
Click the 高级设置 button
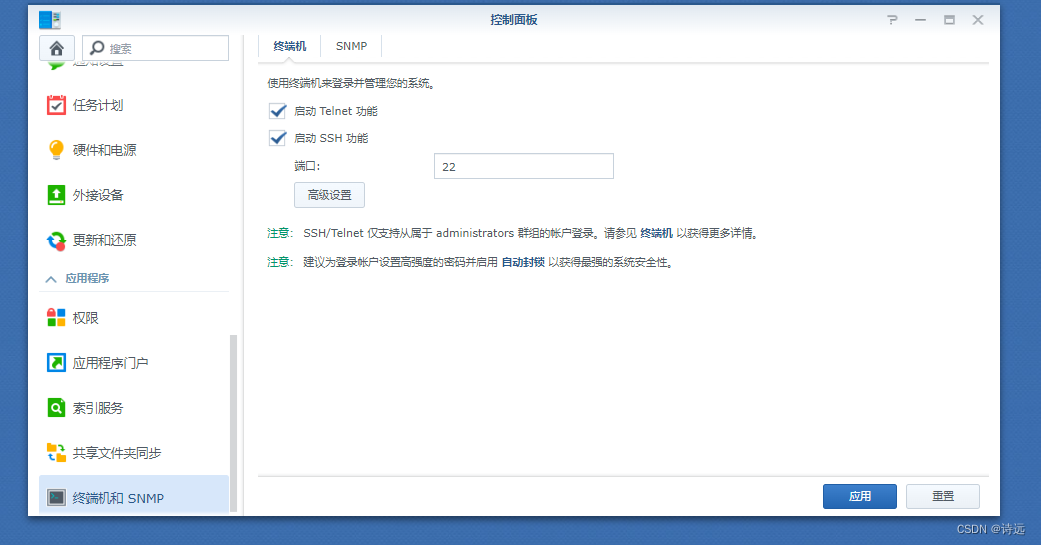pyautogui.click(x=329, y=195)
